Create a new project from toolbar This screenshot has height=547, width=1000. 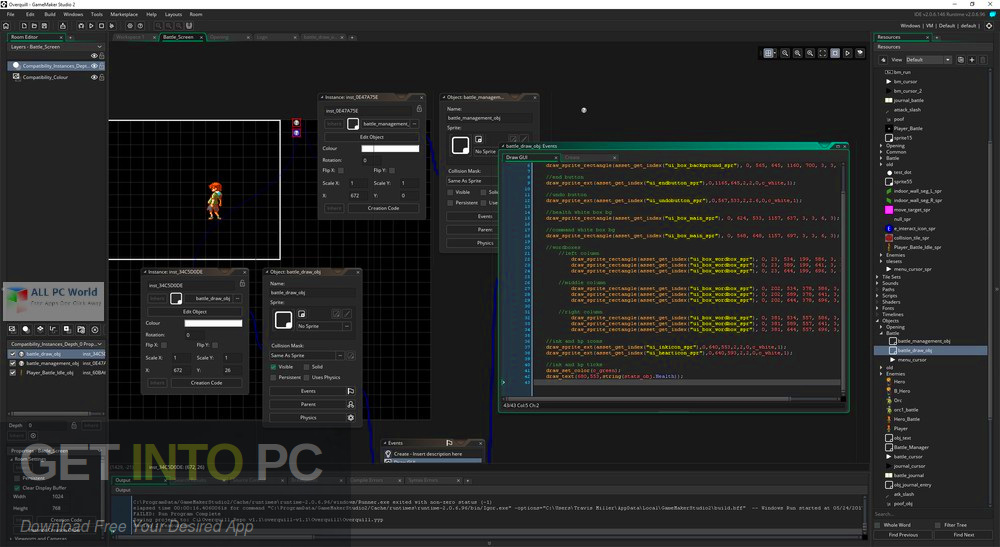point(24,26)
